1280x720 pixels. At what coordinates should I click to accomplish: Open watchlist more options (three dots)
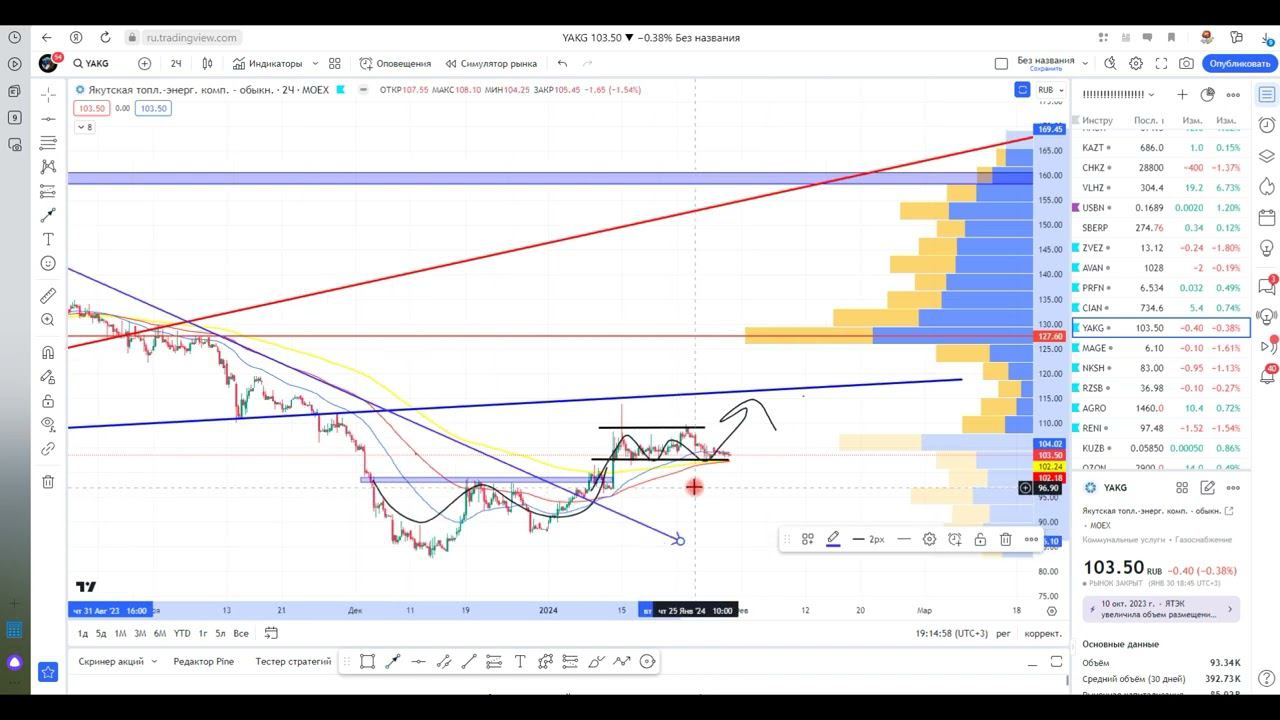click(x=1235, y=94)
